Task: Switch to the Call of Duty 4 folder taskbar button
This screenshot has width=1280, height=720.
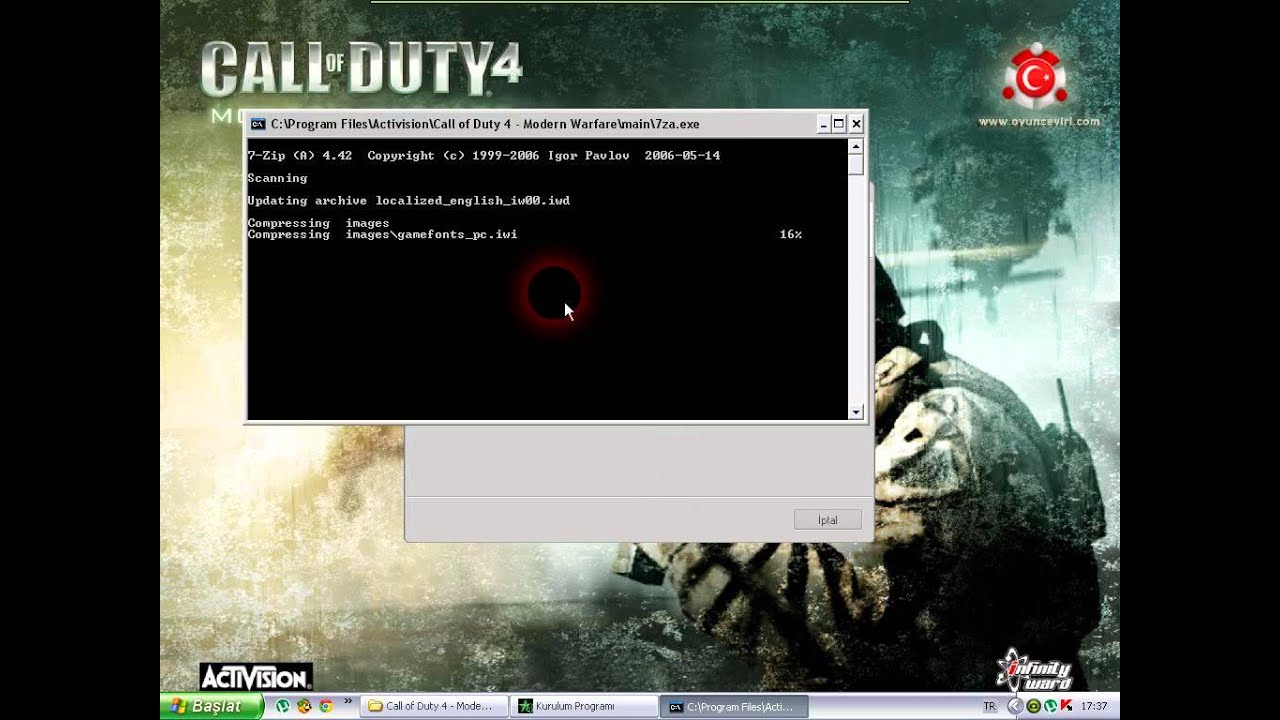Action: click(434, 706)
